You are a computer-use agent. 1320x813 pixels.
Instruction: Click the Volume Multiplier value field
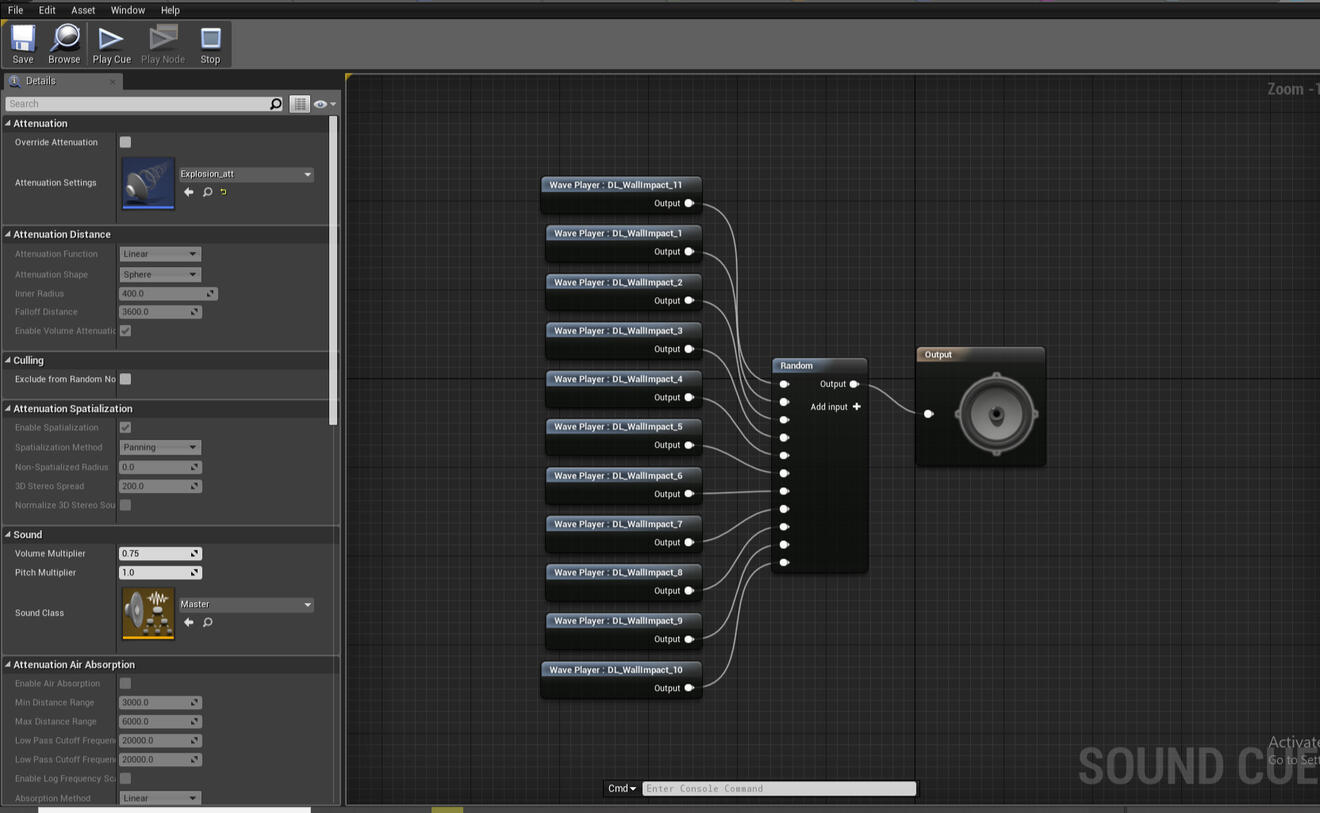[154, 553]
